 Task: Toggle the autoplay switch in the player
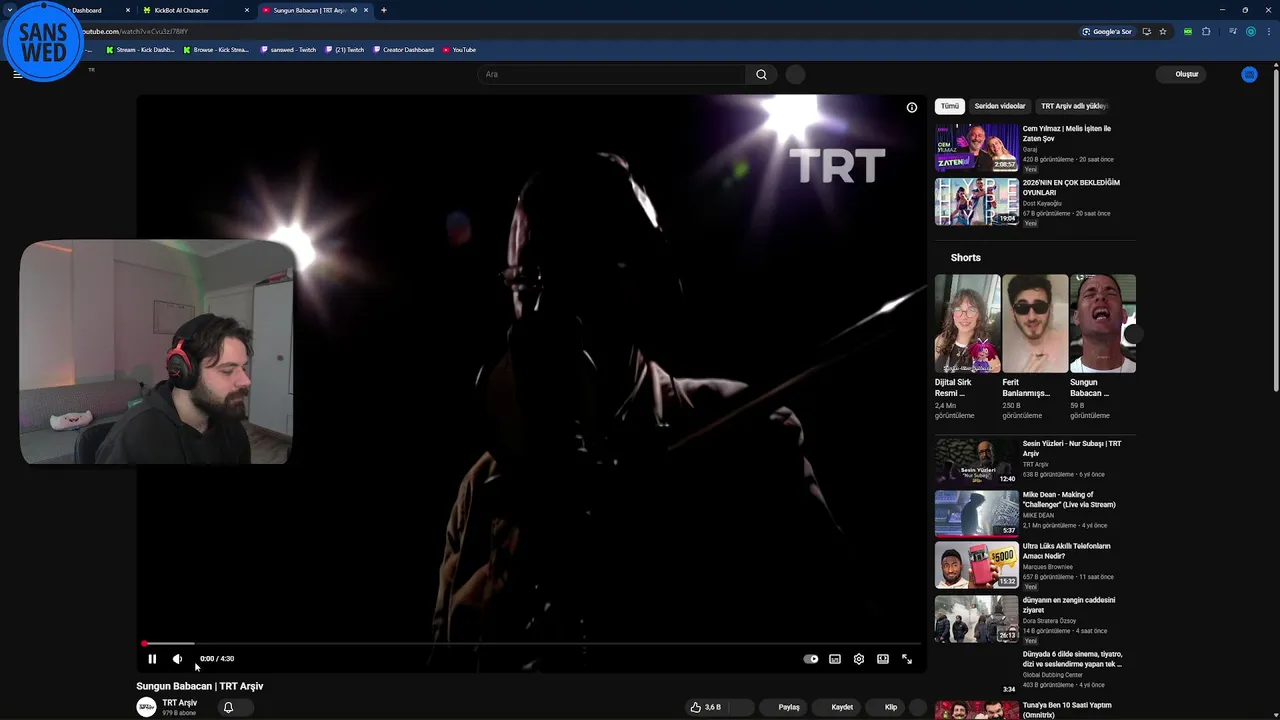click(x=811, y=659)
